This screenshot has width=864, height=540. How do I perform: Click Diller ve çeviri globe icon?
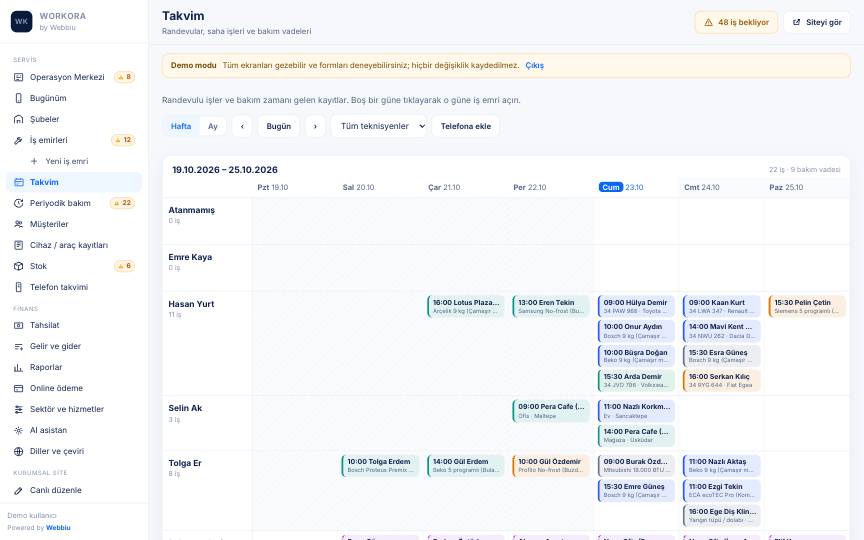18,451
